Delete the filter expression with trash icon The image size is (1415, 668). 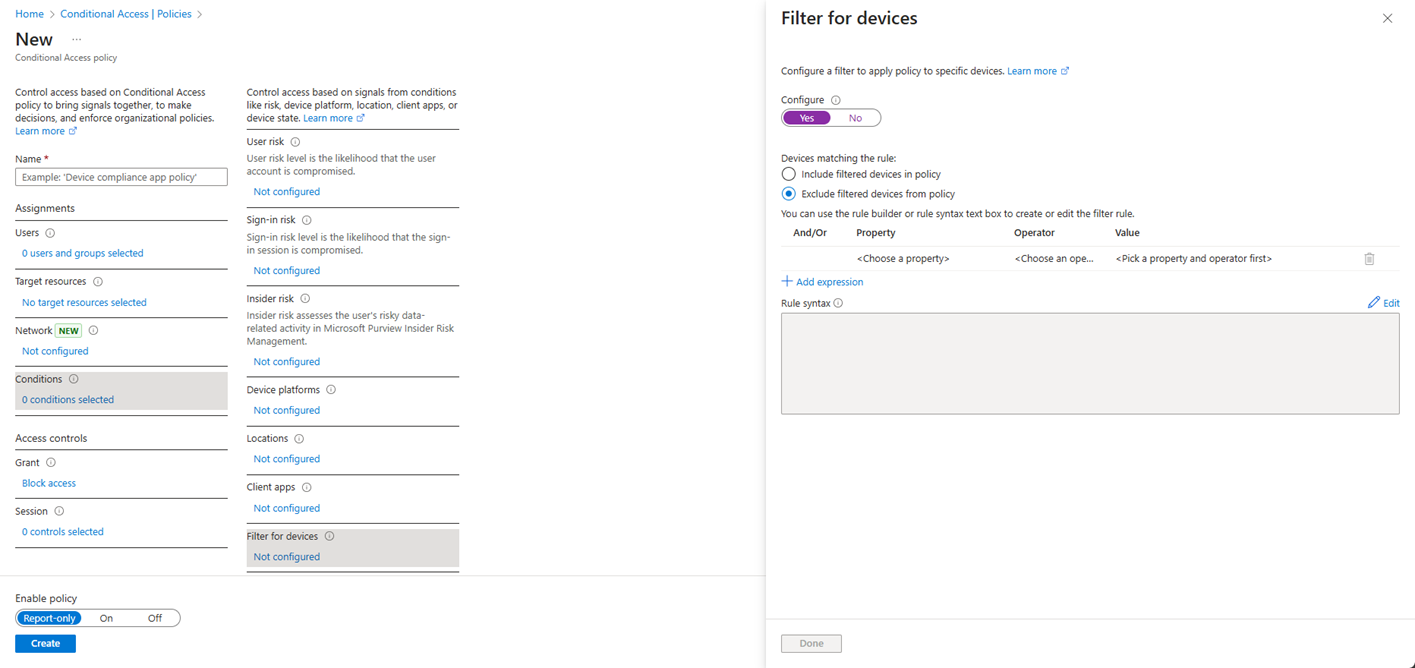click(x=1369, y=259)
